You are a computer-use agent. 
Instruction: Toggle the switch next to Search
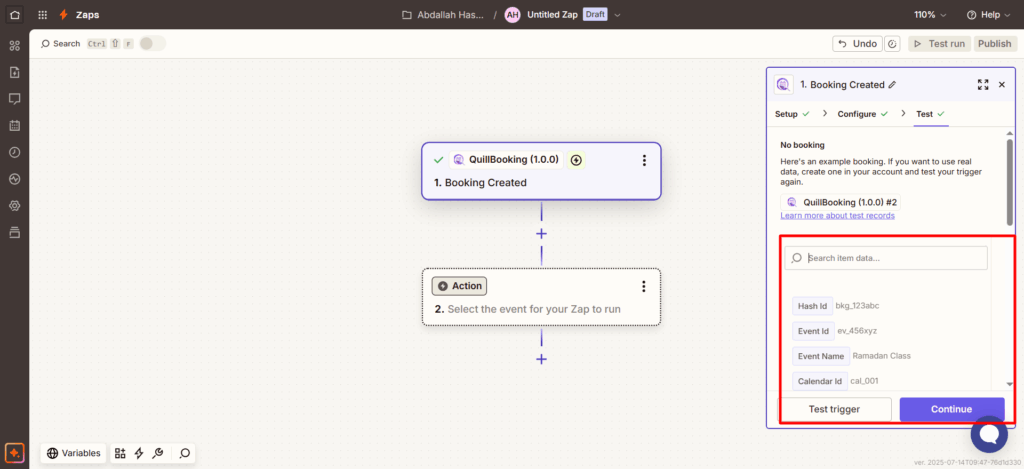[152, 44]
